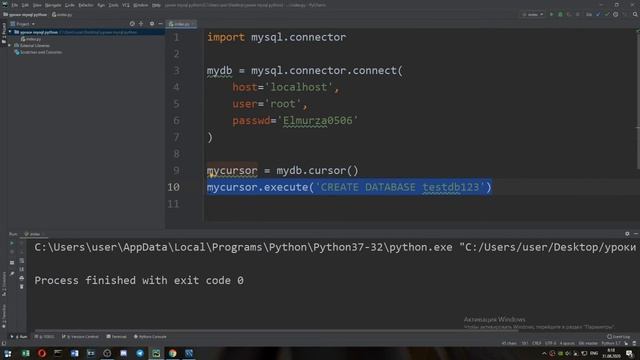Viewport: 640px width, 360px height.
Task: Open the Edit menu
Action: tap(25, 5)
